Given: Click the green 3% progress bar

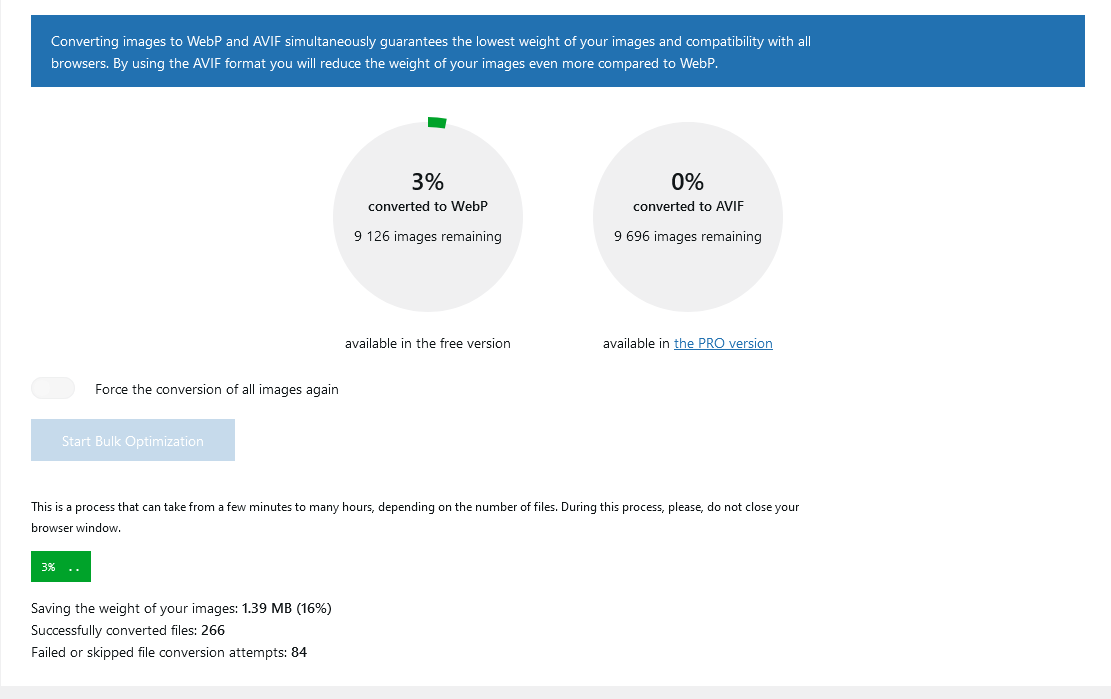Looking at the screenshot, I should [x=61, y=567].
